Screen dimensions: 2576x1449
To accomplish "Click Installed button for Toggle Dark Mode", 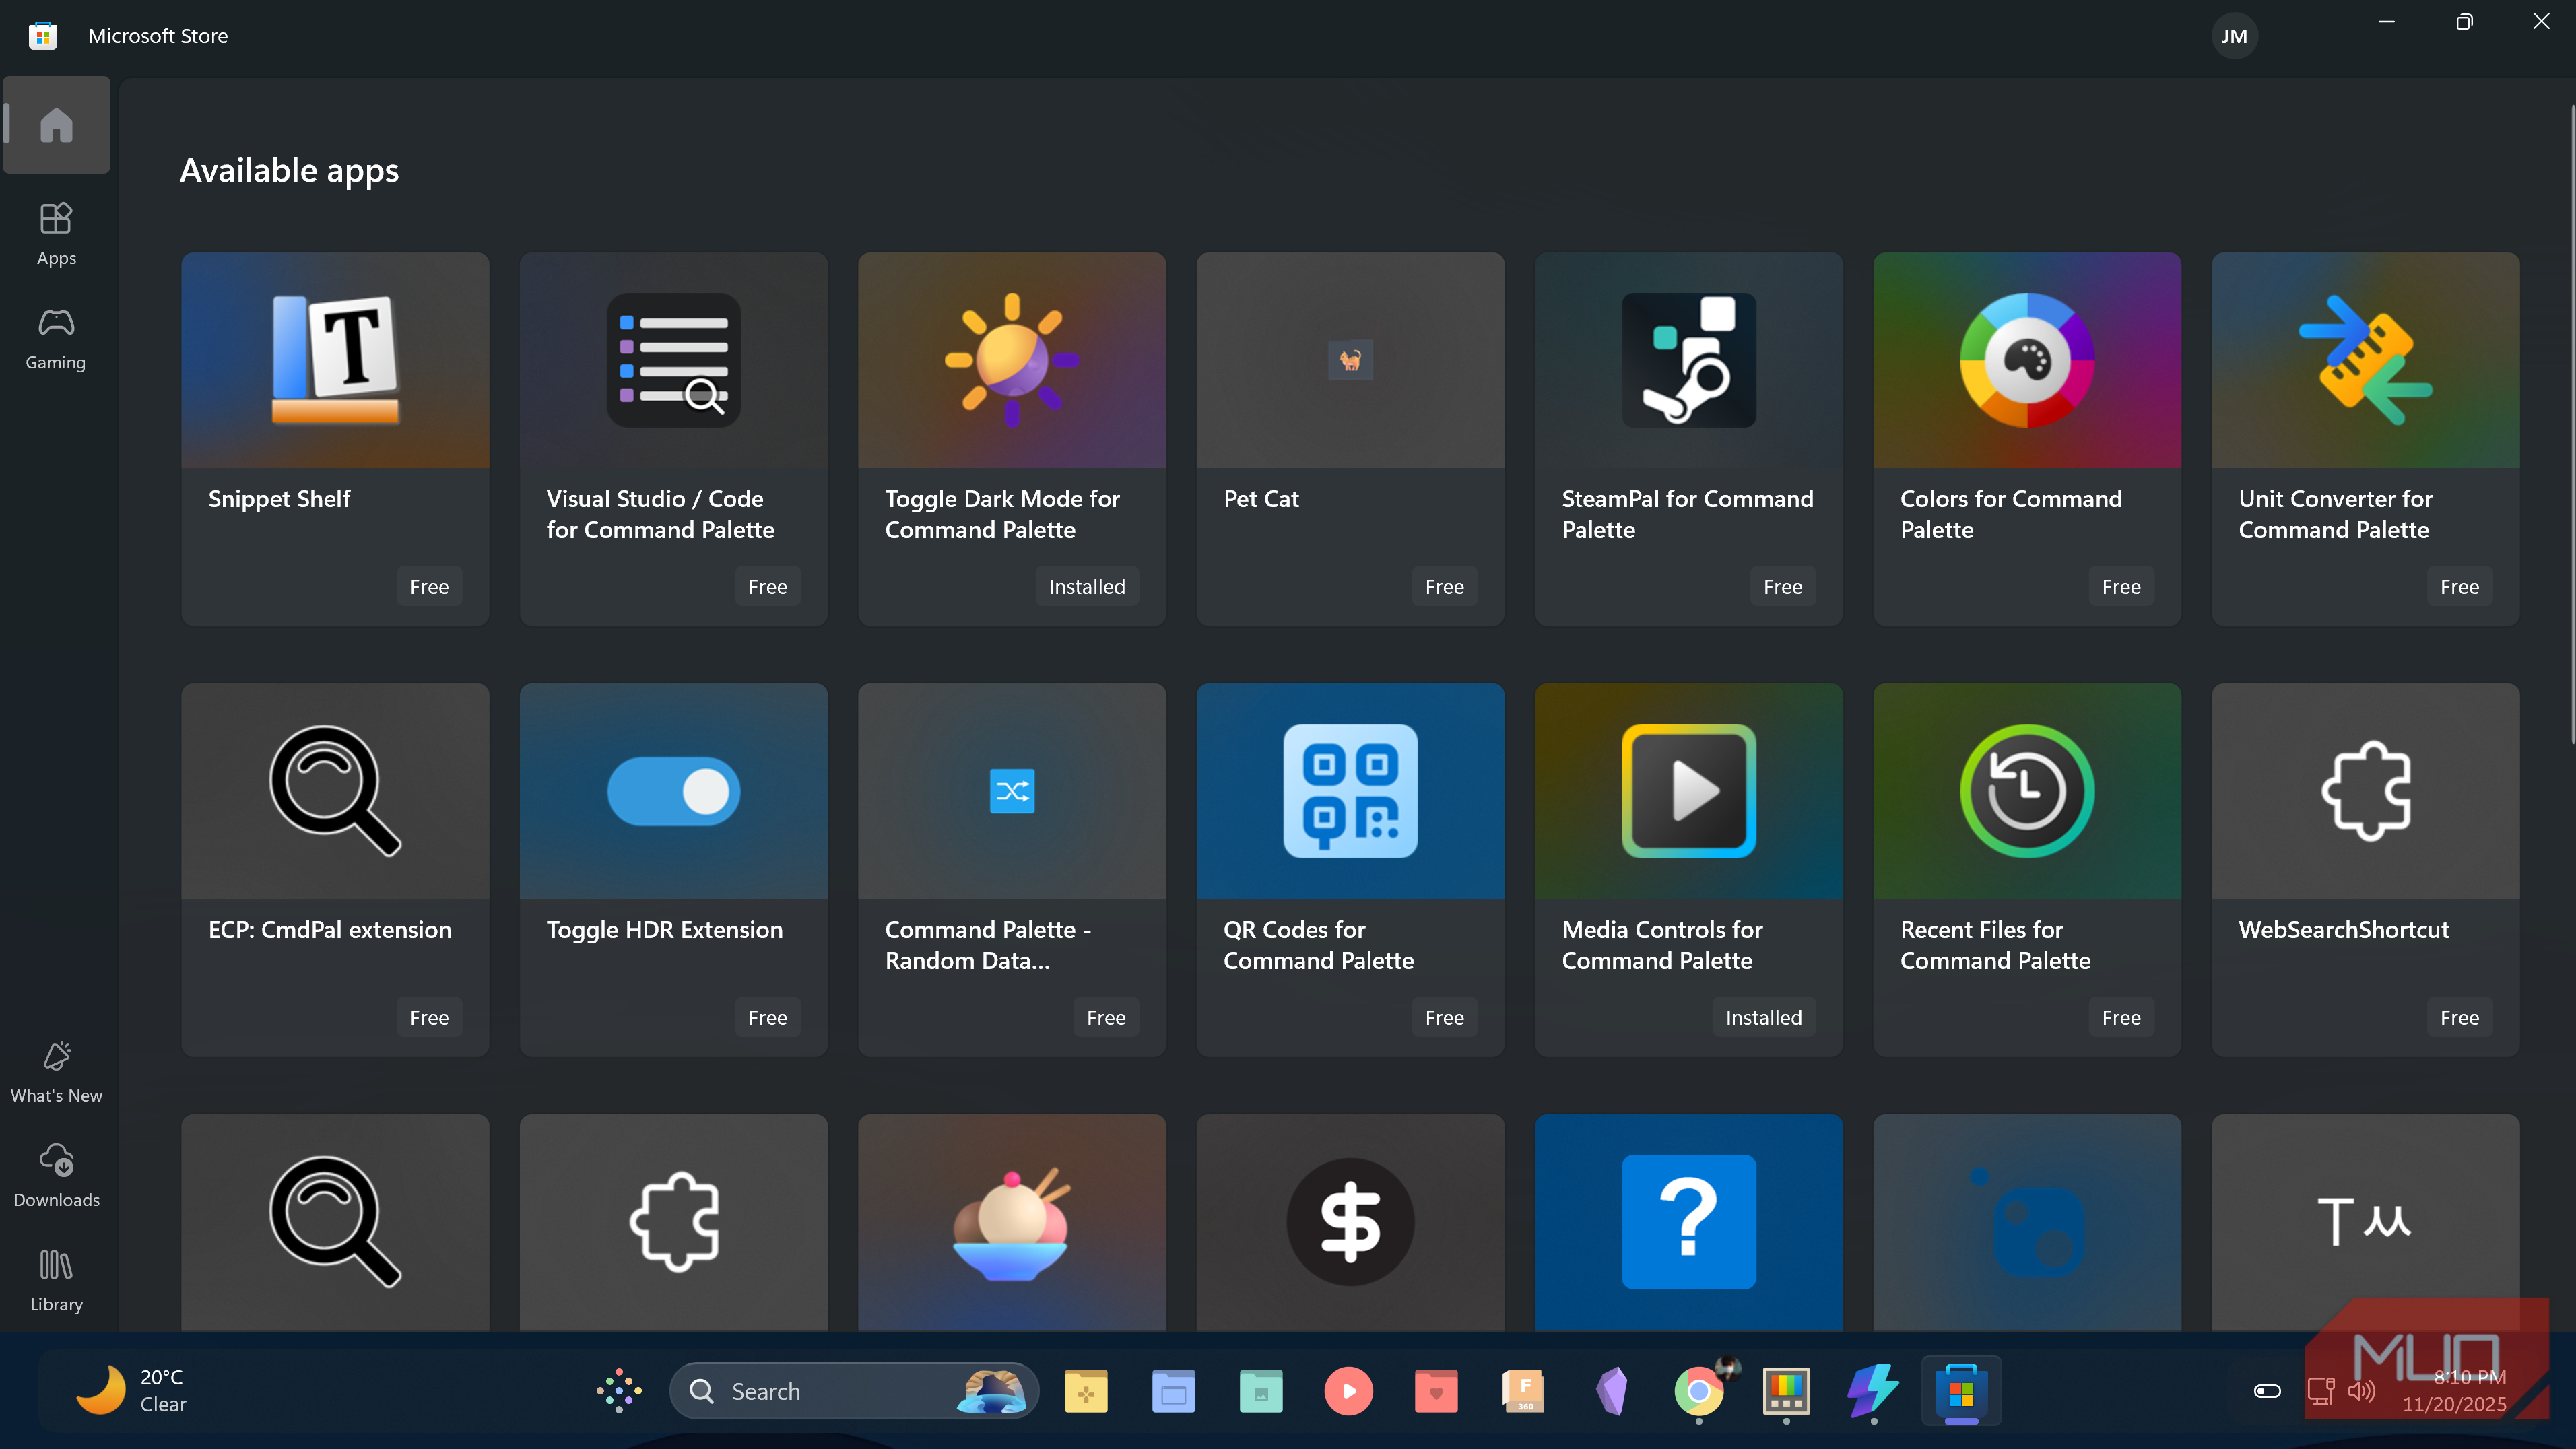I will point(1087,587).
